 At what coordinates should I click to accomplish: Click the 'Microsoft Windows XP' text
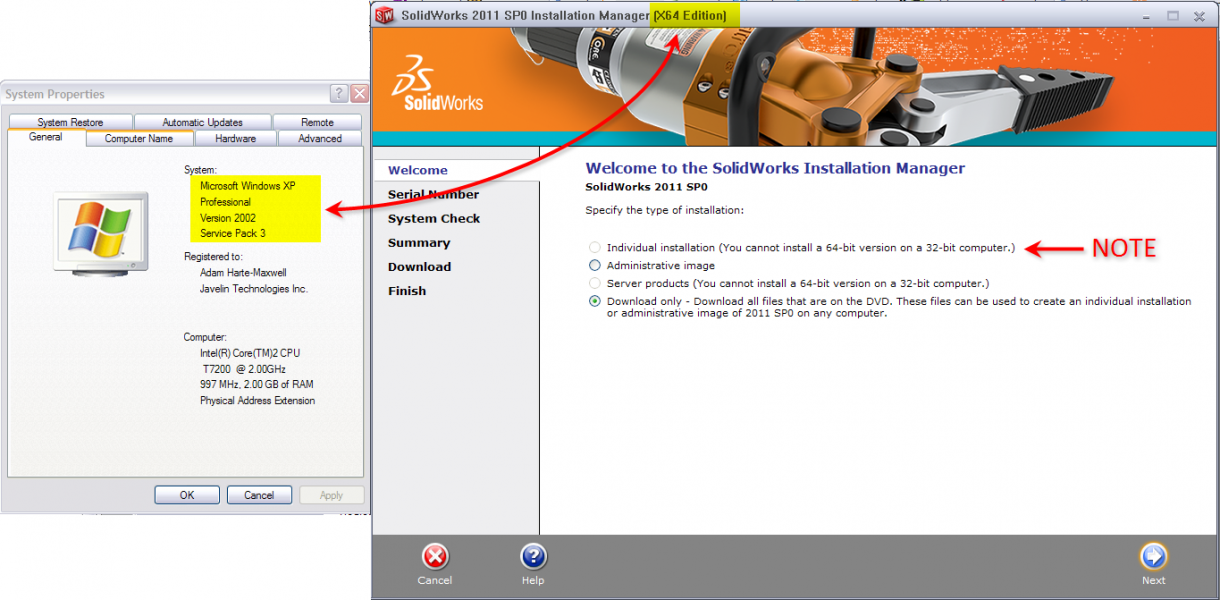(x=248, y=186)
